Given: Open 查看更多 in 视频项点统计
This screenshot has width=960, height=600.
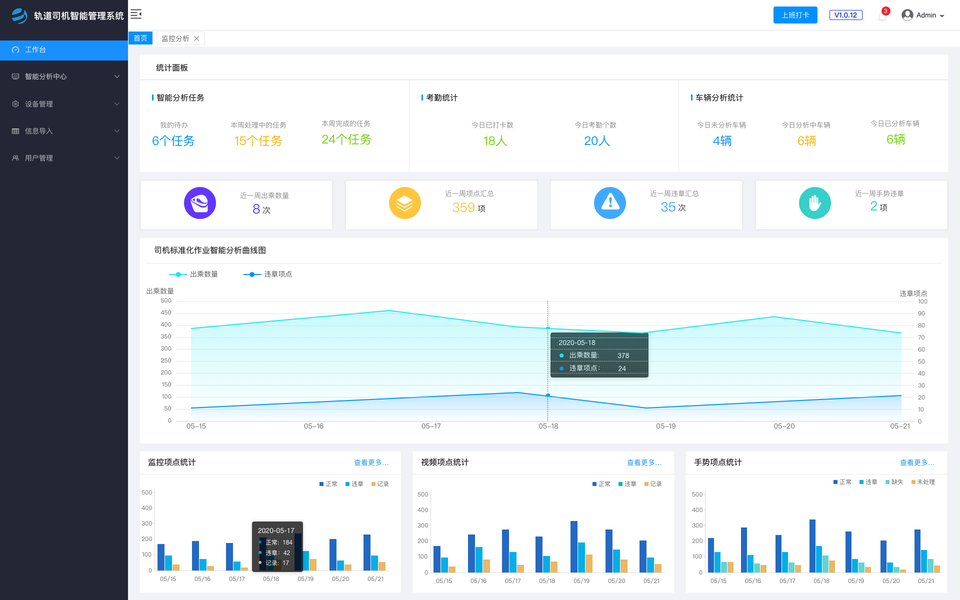Looking at the screenshot, I should point(644,463).
